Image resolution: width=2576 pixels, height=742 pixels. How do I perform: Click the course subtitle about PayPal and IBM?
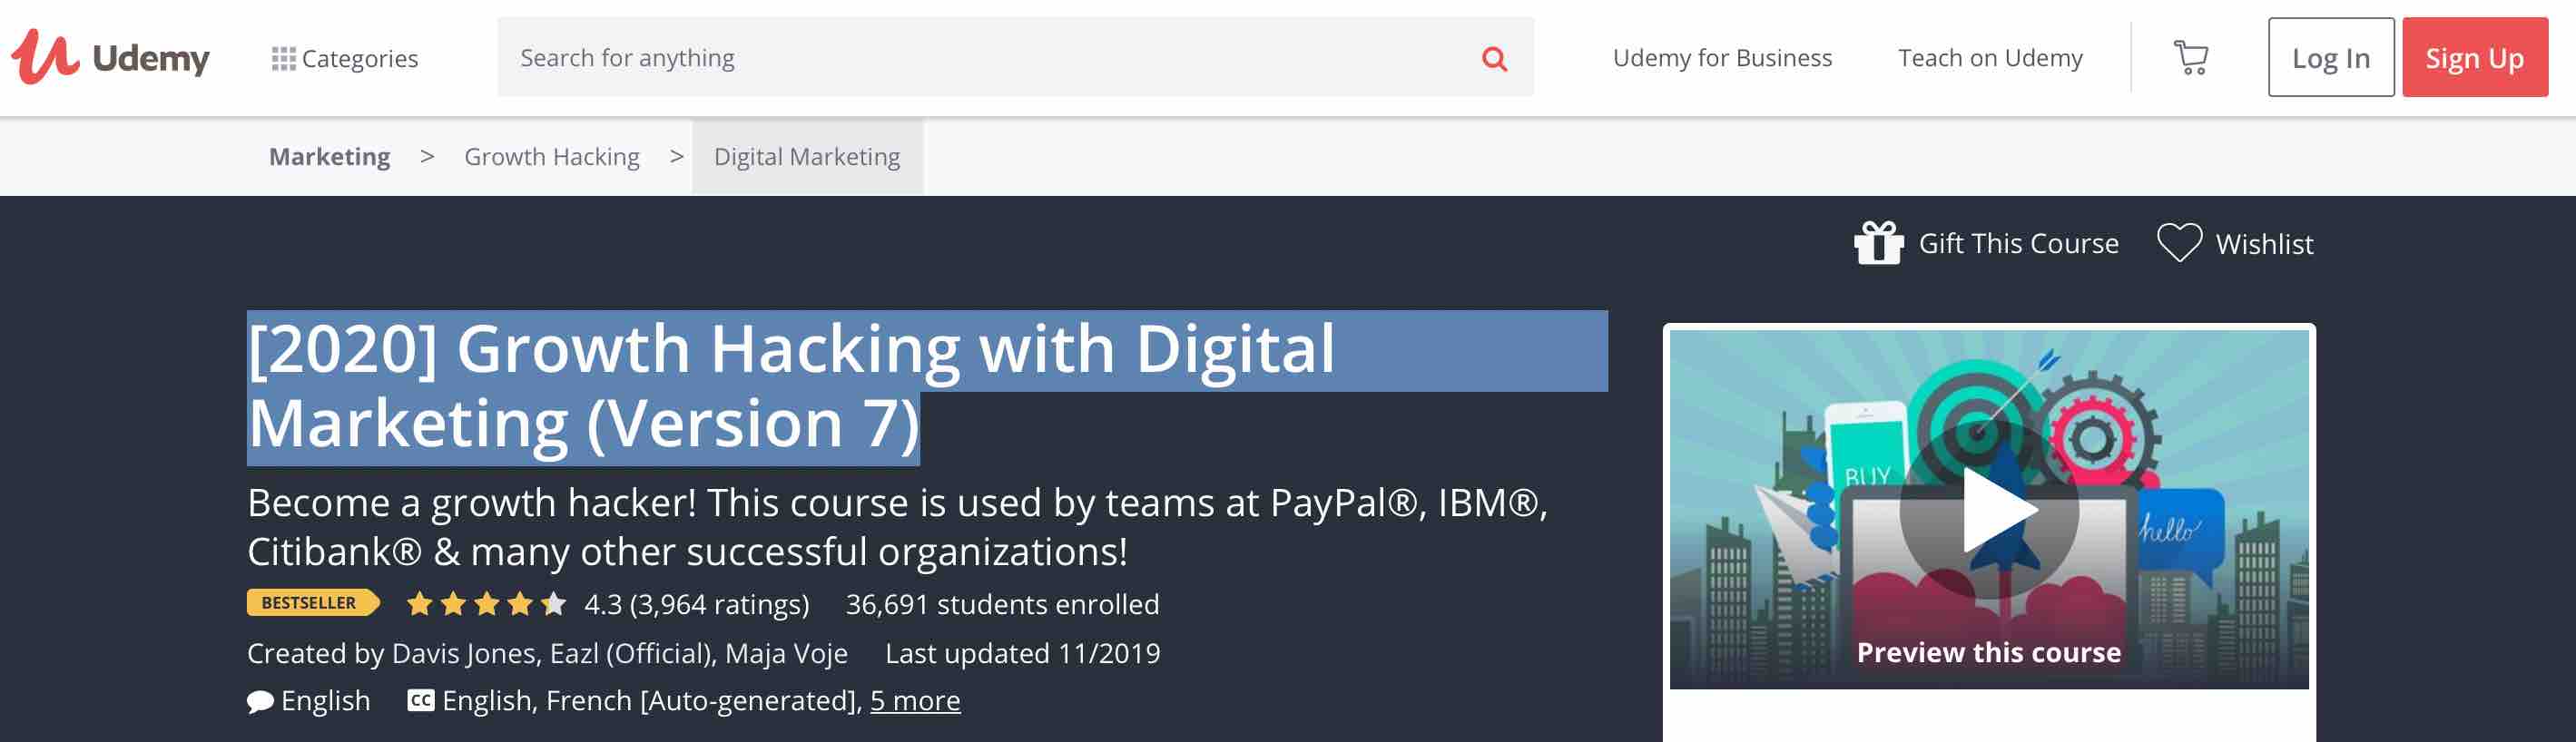[897, 526]
